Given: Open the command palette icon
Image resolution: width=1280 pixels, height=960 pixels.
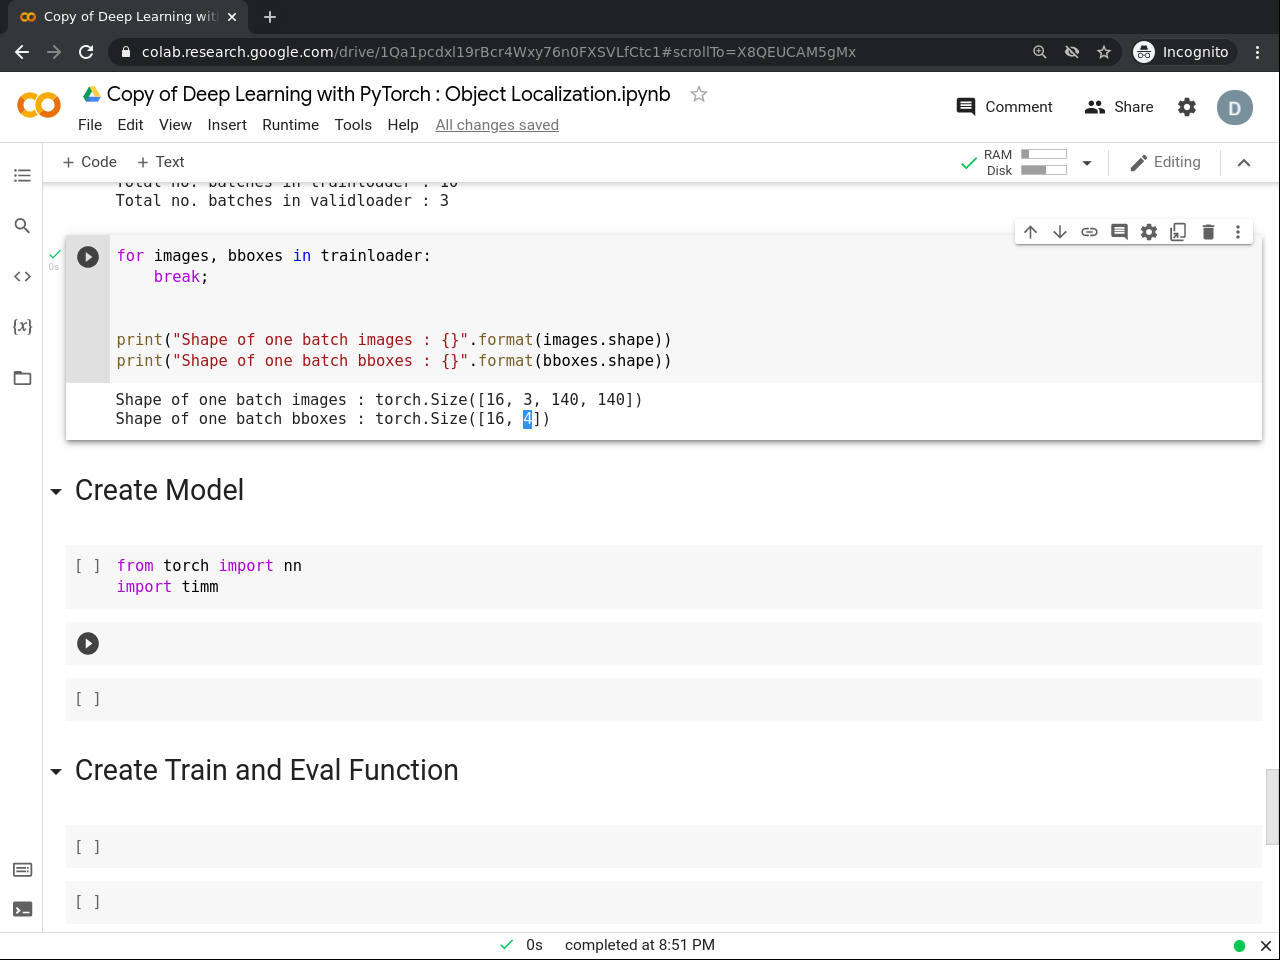Looking at the screenshot, I should (22, 870).
